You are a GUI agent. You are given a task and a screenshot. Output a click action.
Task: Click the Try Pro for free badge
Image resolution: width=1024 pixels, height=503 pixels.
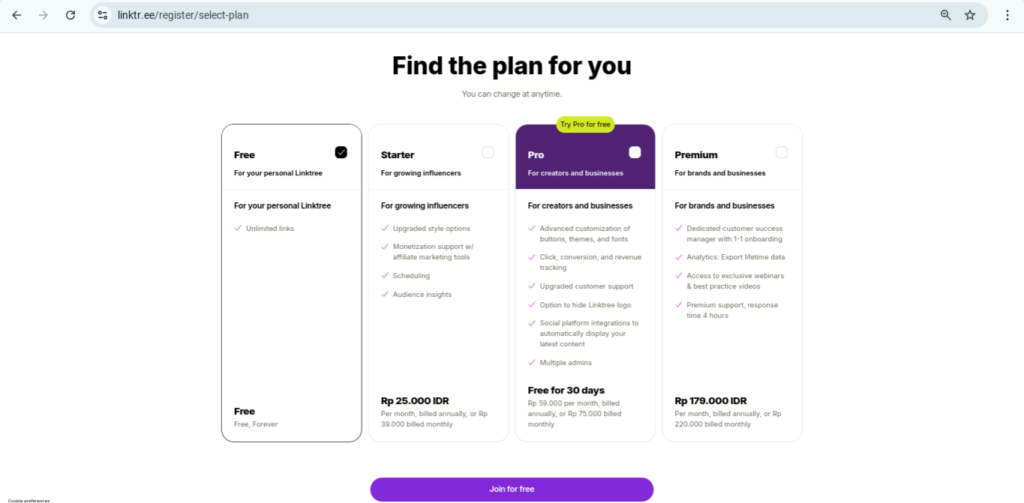point(585,124)
